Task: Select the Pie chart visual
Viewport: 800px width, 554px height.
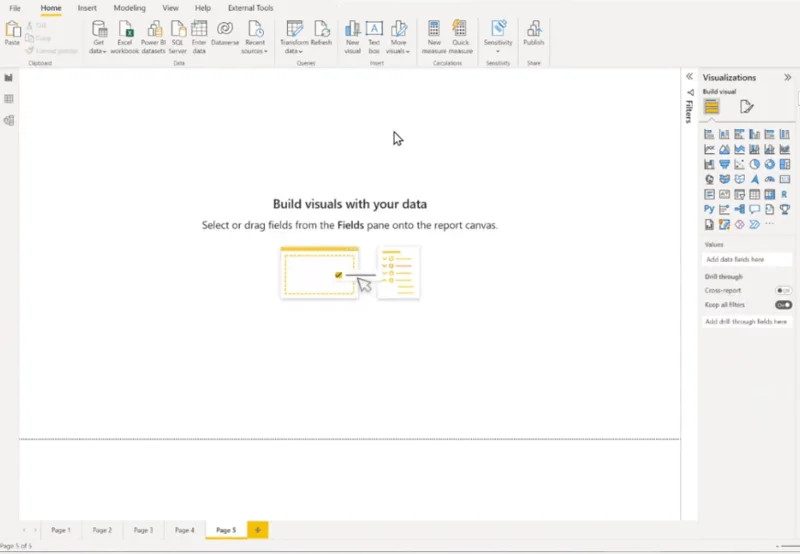Action: [x=755, y=164]
